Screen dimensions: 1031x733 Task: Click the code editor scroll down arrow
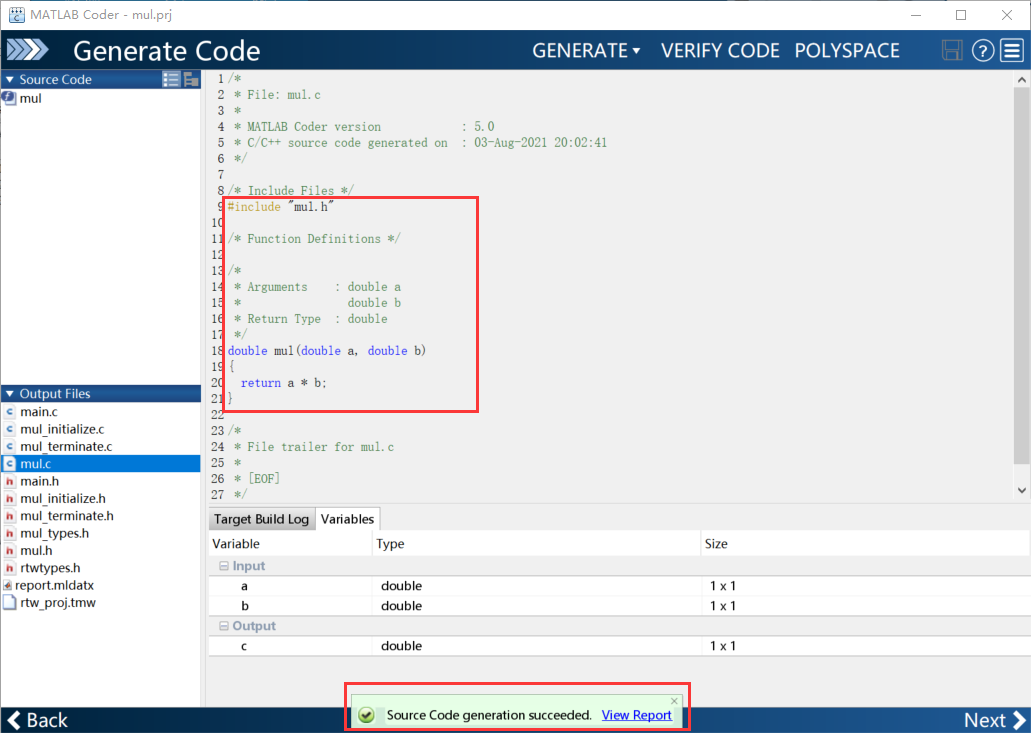click(1021, 490)
